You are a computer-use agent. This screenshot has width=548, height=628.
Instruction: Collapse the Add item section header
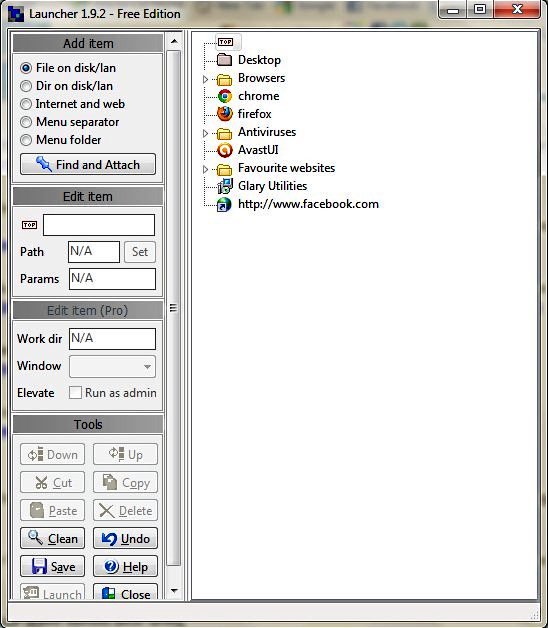click(88, 43)
